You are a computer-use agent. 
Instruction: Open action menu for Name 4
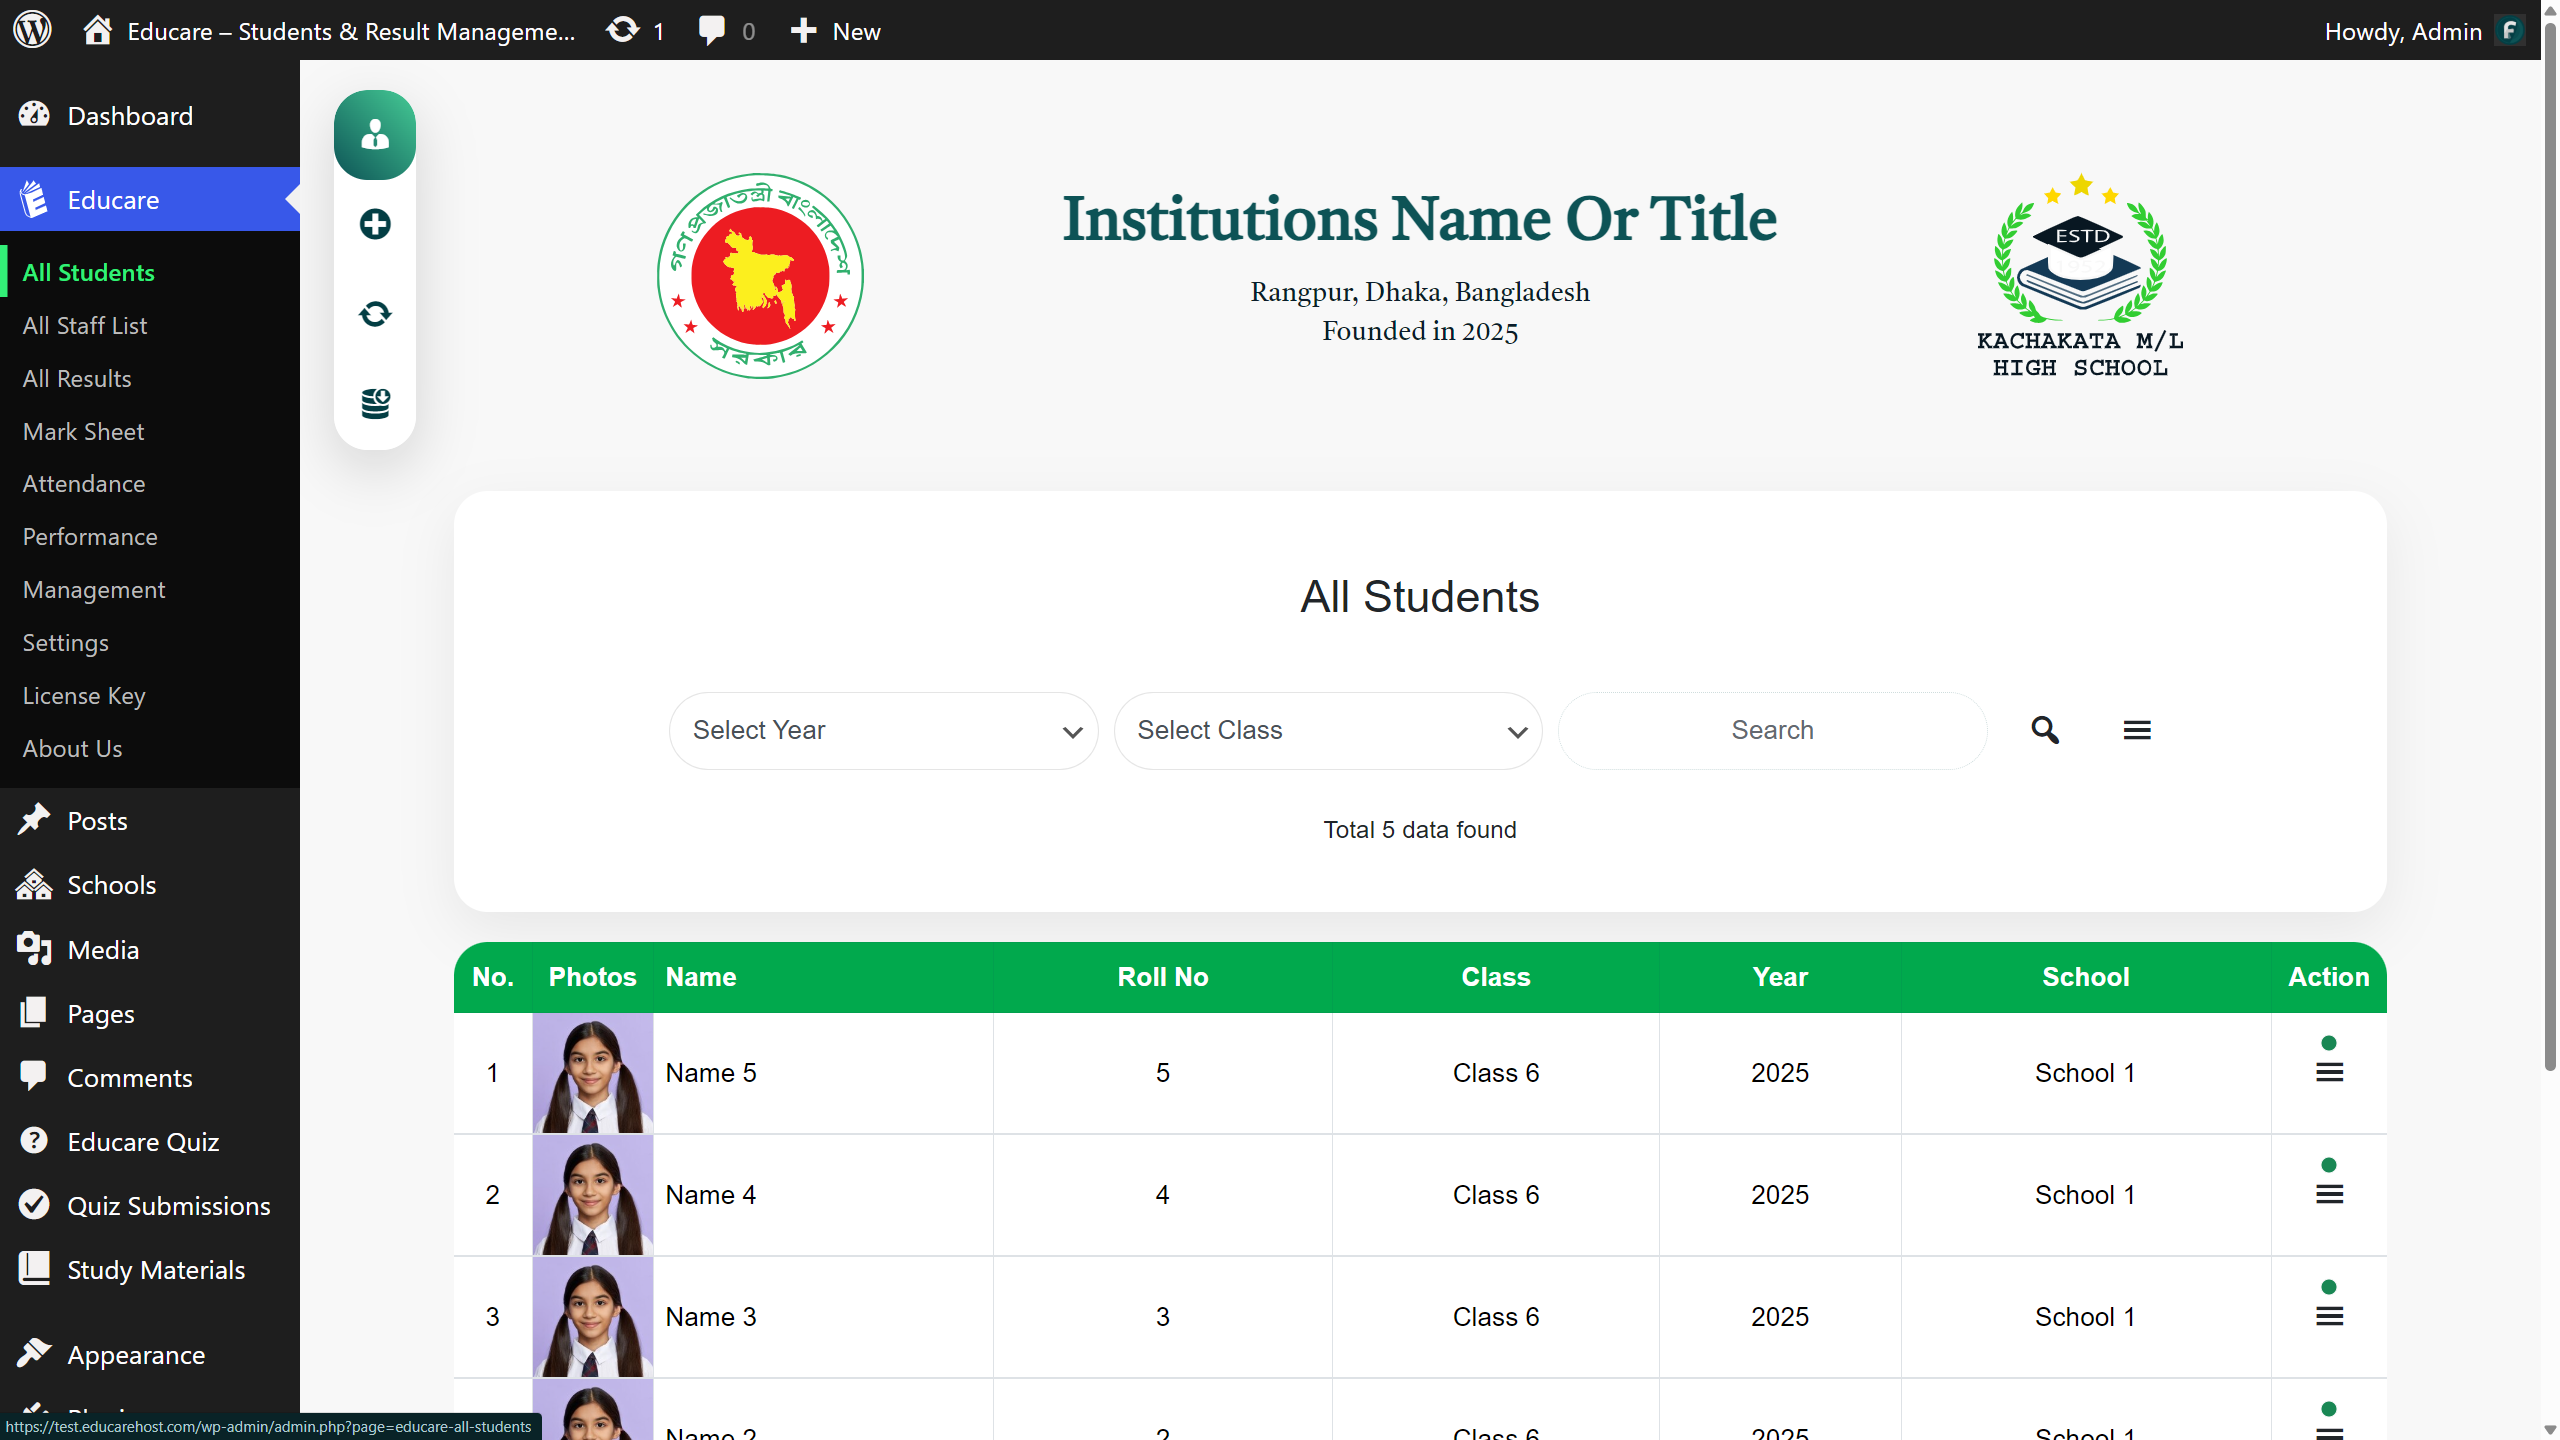(x=2329, y=1194)
